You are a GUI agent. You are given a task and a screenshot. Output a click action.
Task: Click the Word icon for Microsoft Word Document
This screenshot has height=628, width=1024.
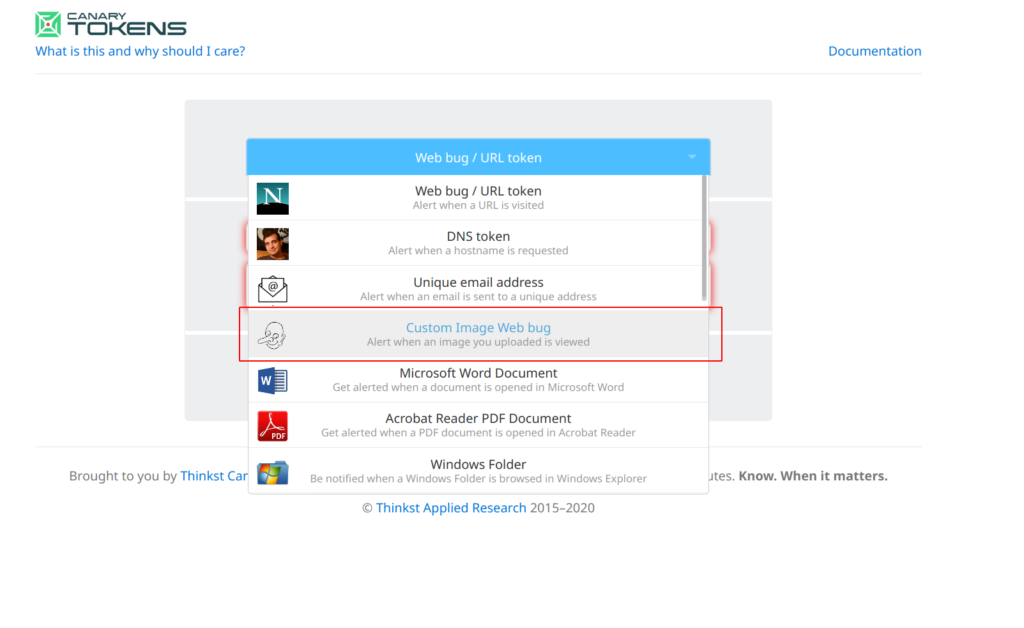(x=272, y=381)
